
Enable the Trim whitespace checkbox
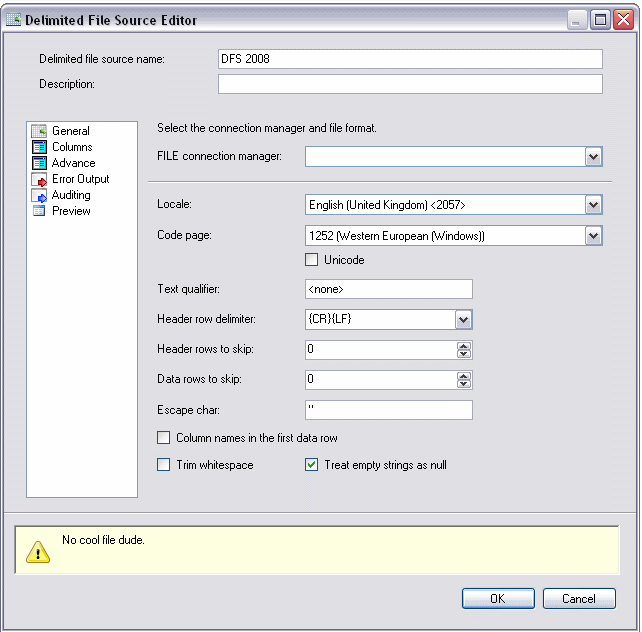coord(163,465)
